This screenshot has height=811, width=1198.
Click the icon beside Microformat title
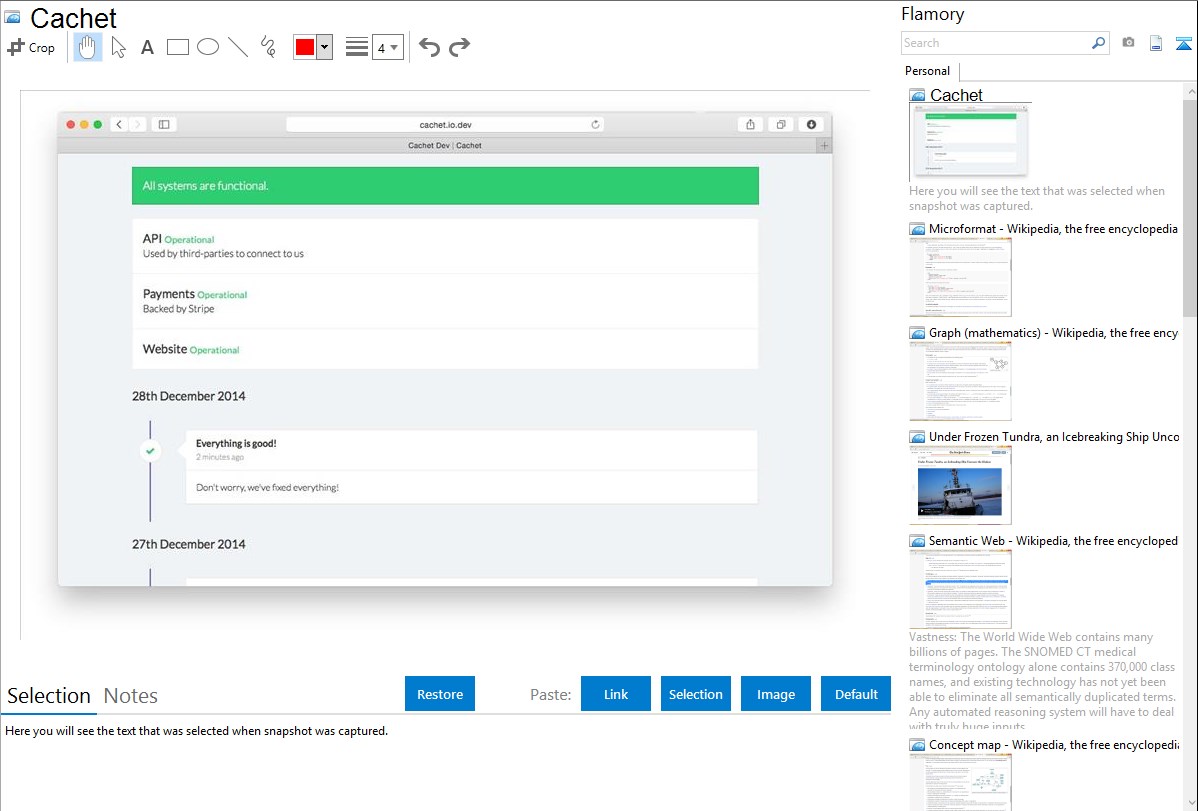(x=917, y=229)
